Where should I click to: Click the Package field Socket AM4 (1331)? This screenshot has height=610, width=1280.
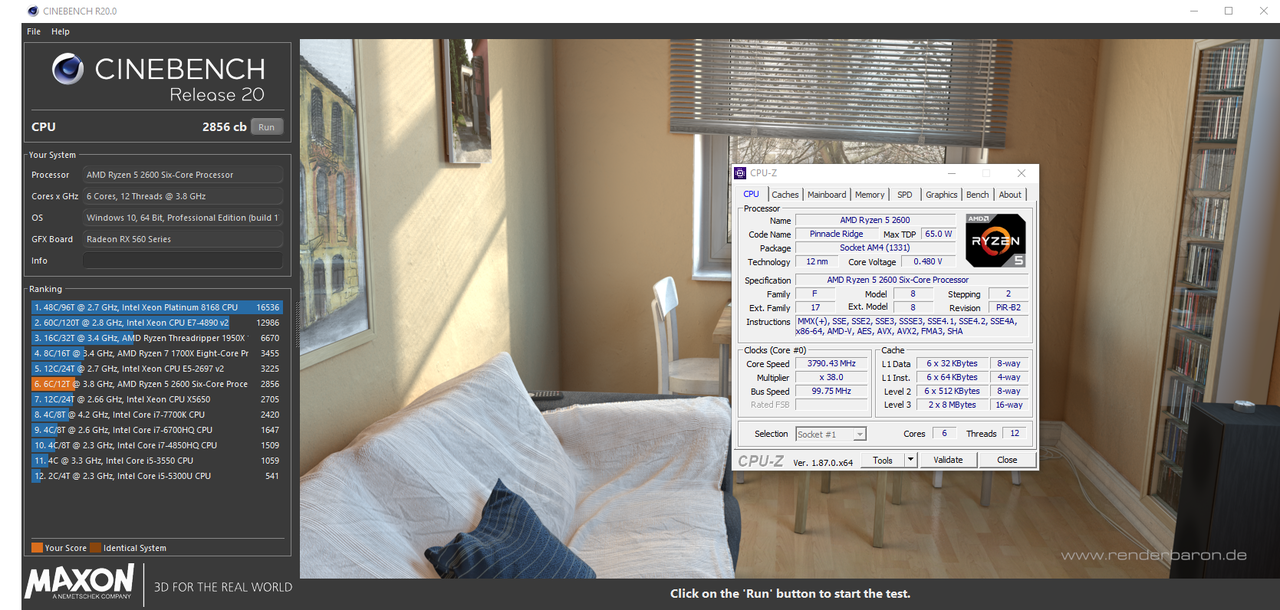877,248
